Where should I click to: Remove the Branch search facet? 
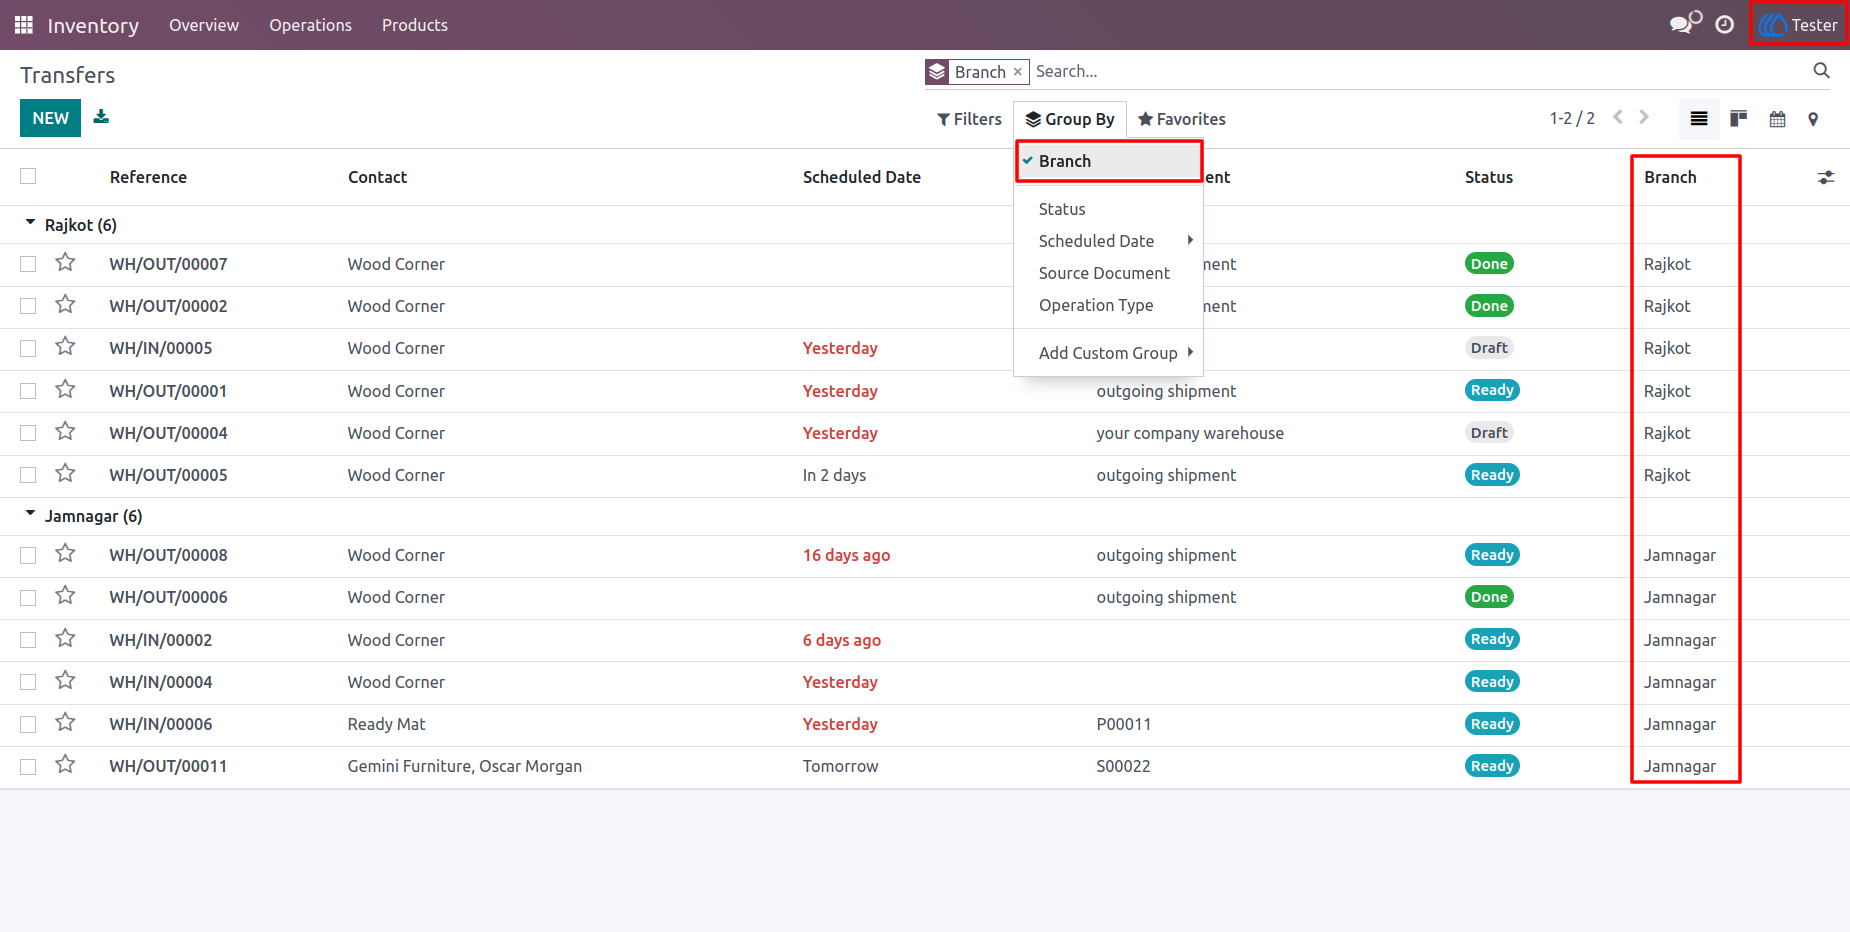tap(1017, 72)
